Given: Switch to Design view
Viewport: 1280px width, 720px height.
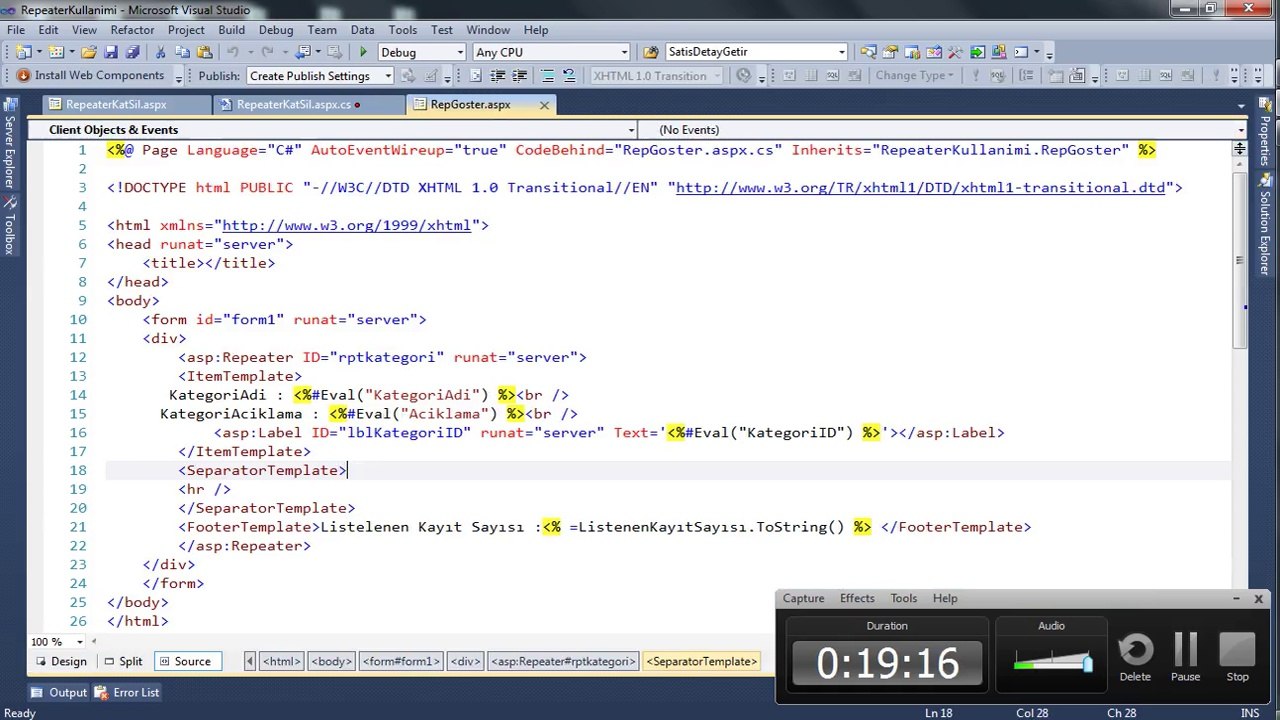Looking at the screenshot, I should tap(61, 661).
